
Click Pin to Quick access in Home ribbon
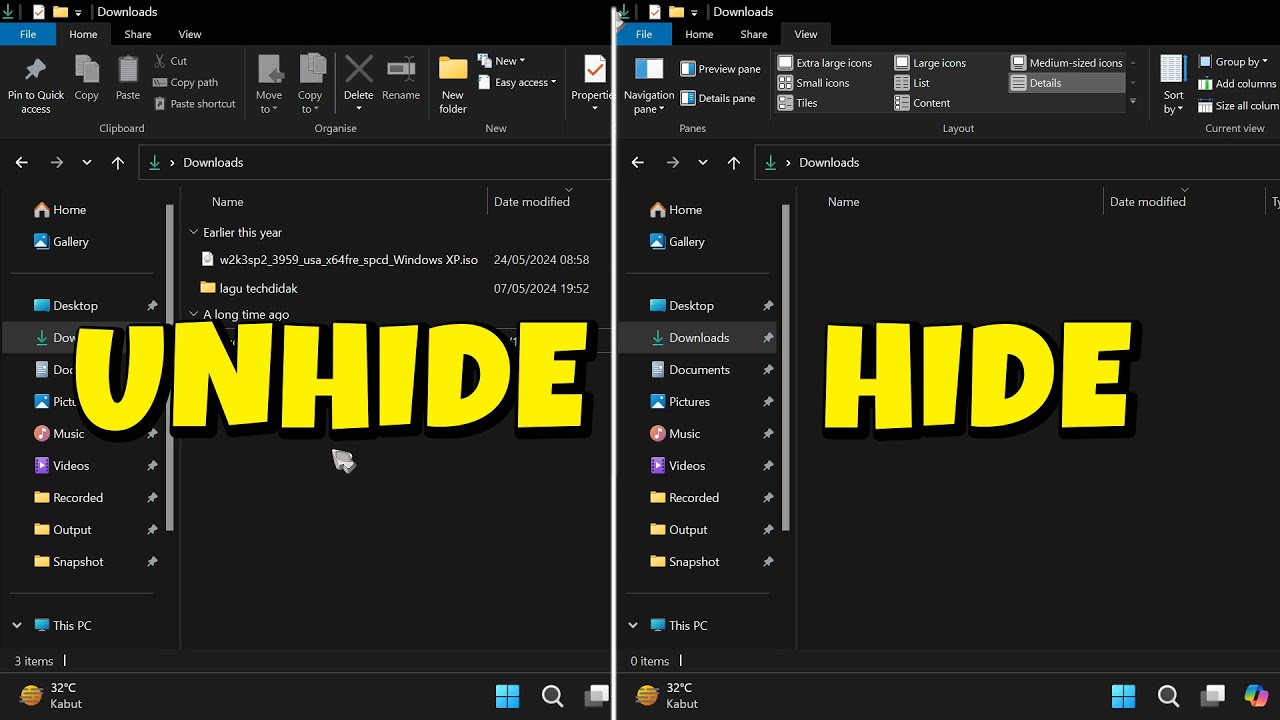pos(36,85)
